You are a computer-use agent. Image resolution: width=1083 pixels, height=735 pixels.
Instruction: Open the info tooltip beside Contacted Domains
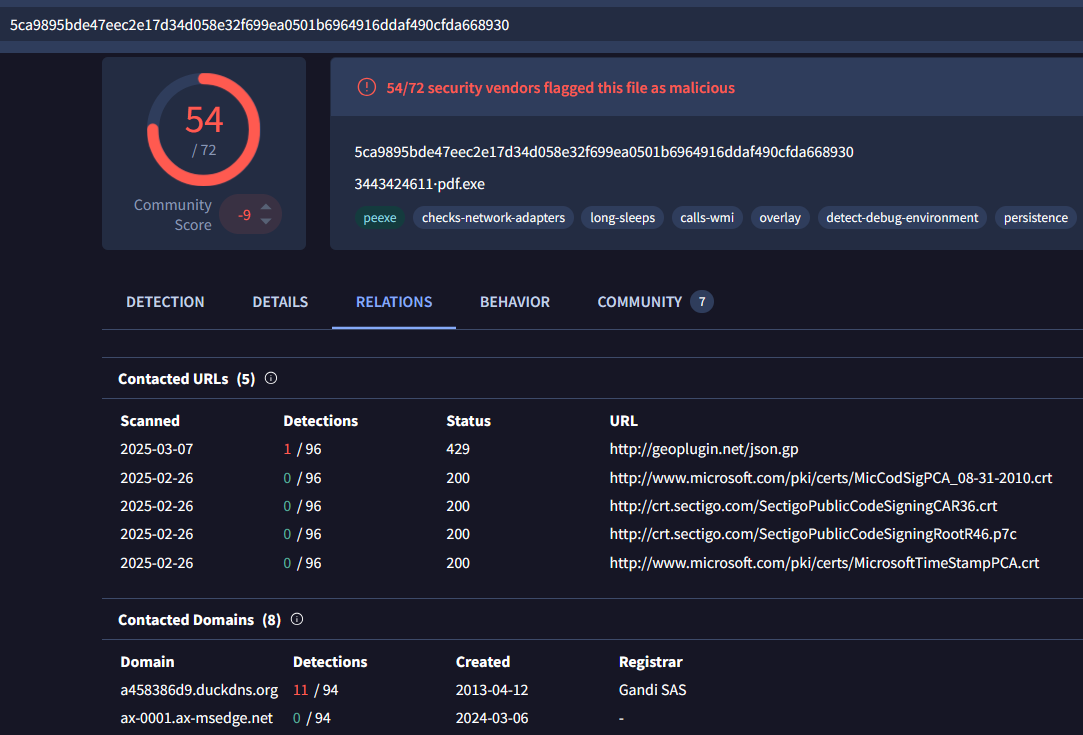click(x=296, y=619)
